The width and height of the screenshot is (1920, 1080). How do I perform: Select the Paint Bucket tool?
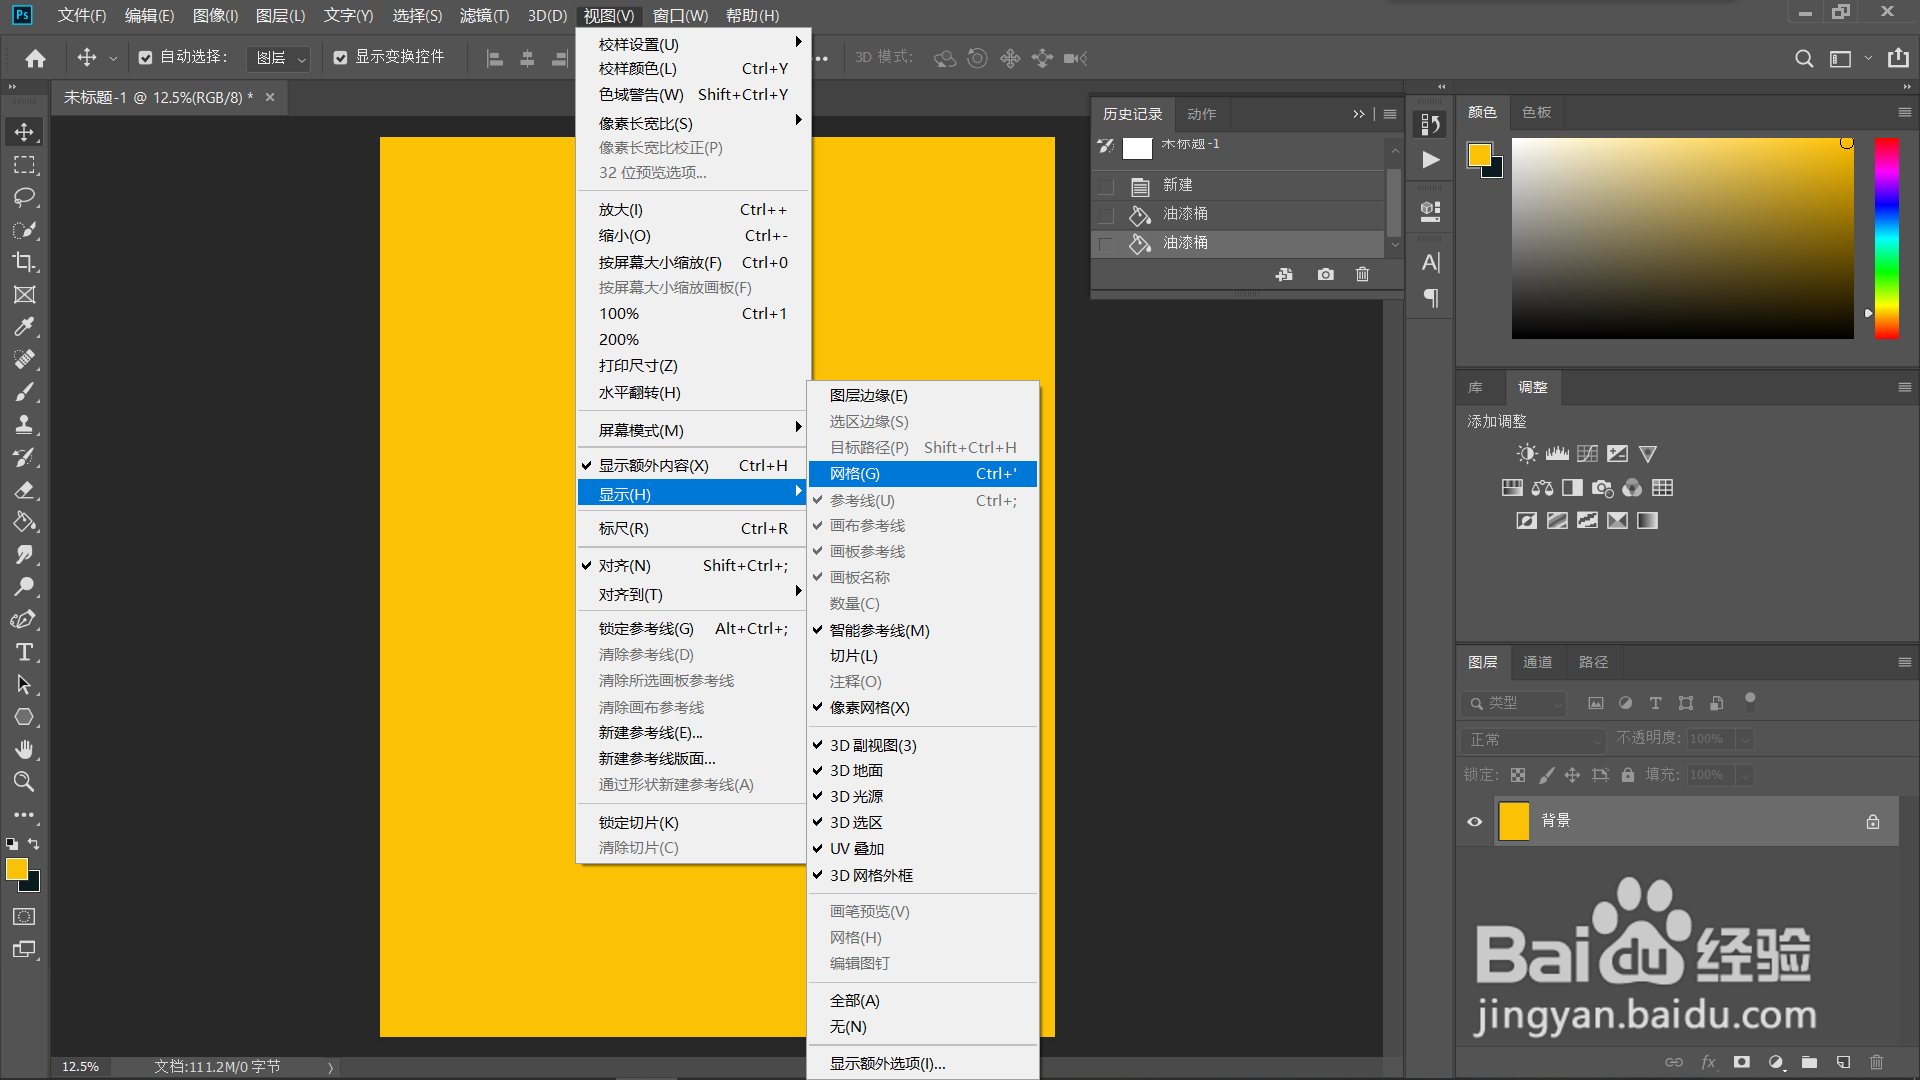pyautogui.click(x=24, y=522)
